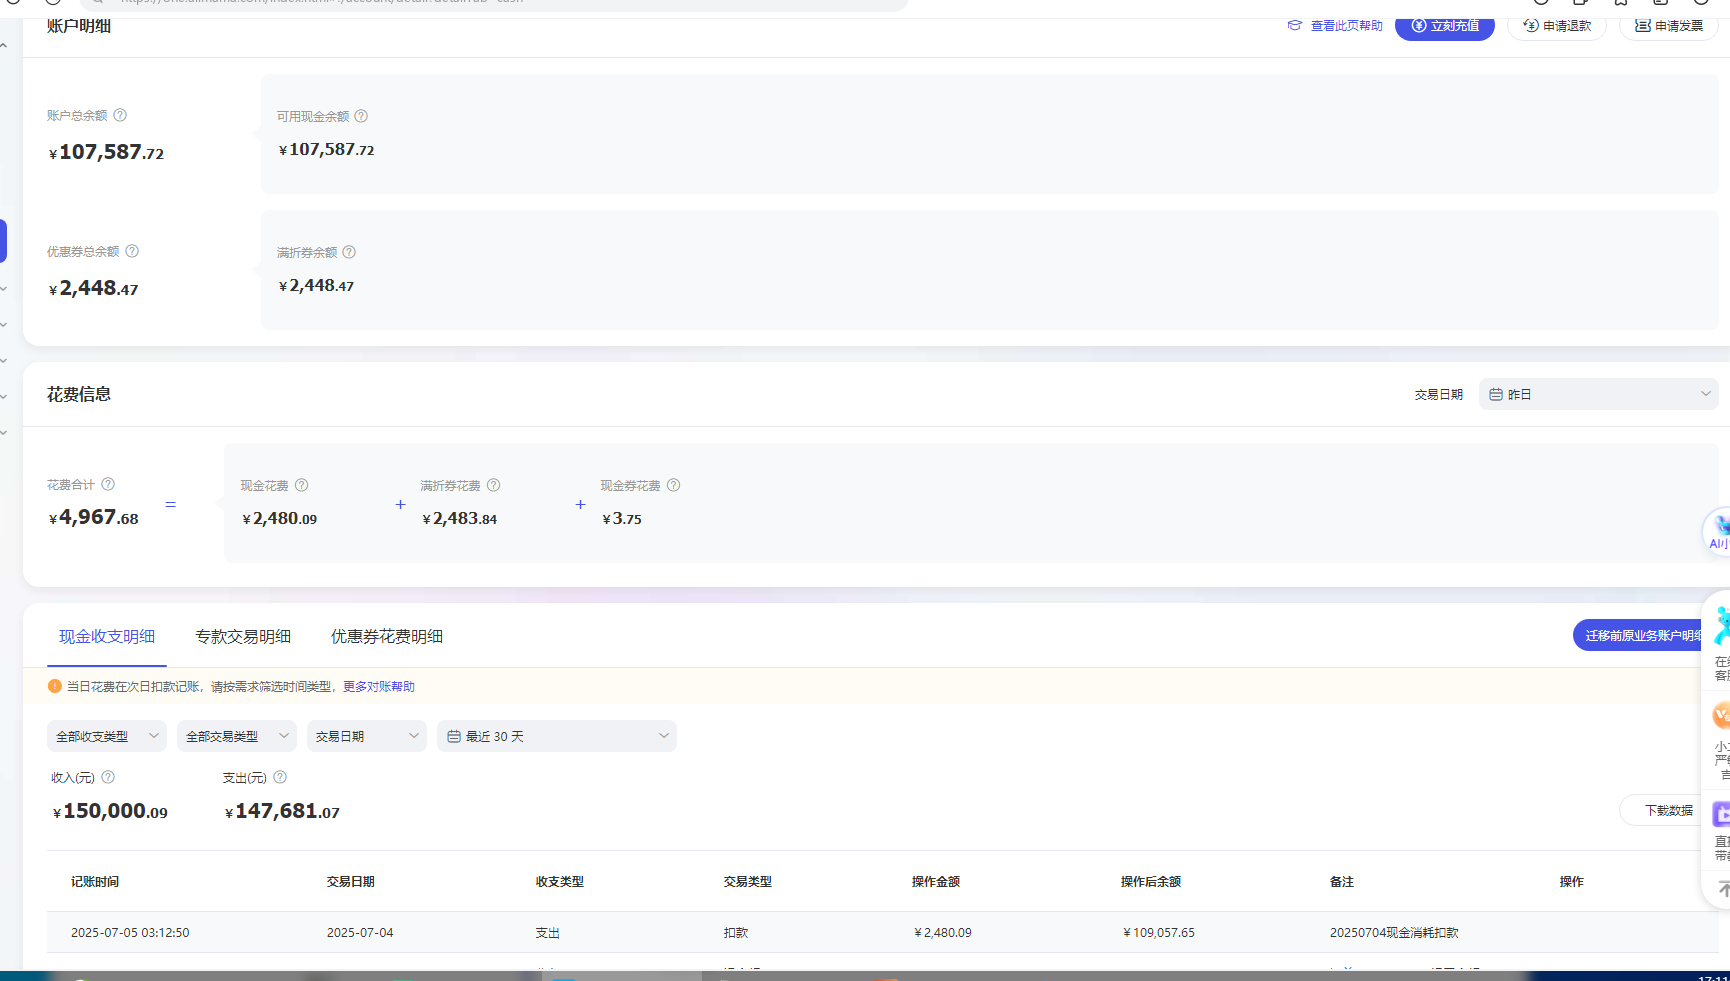This screenshot has width=1730, height=981.
Task: Switch to the 专款交易明细 tab
Action: [x=243, y=636]
